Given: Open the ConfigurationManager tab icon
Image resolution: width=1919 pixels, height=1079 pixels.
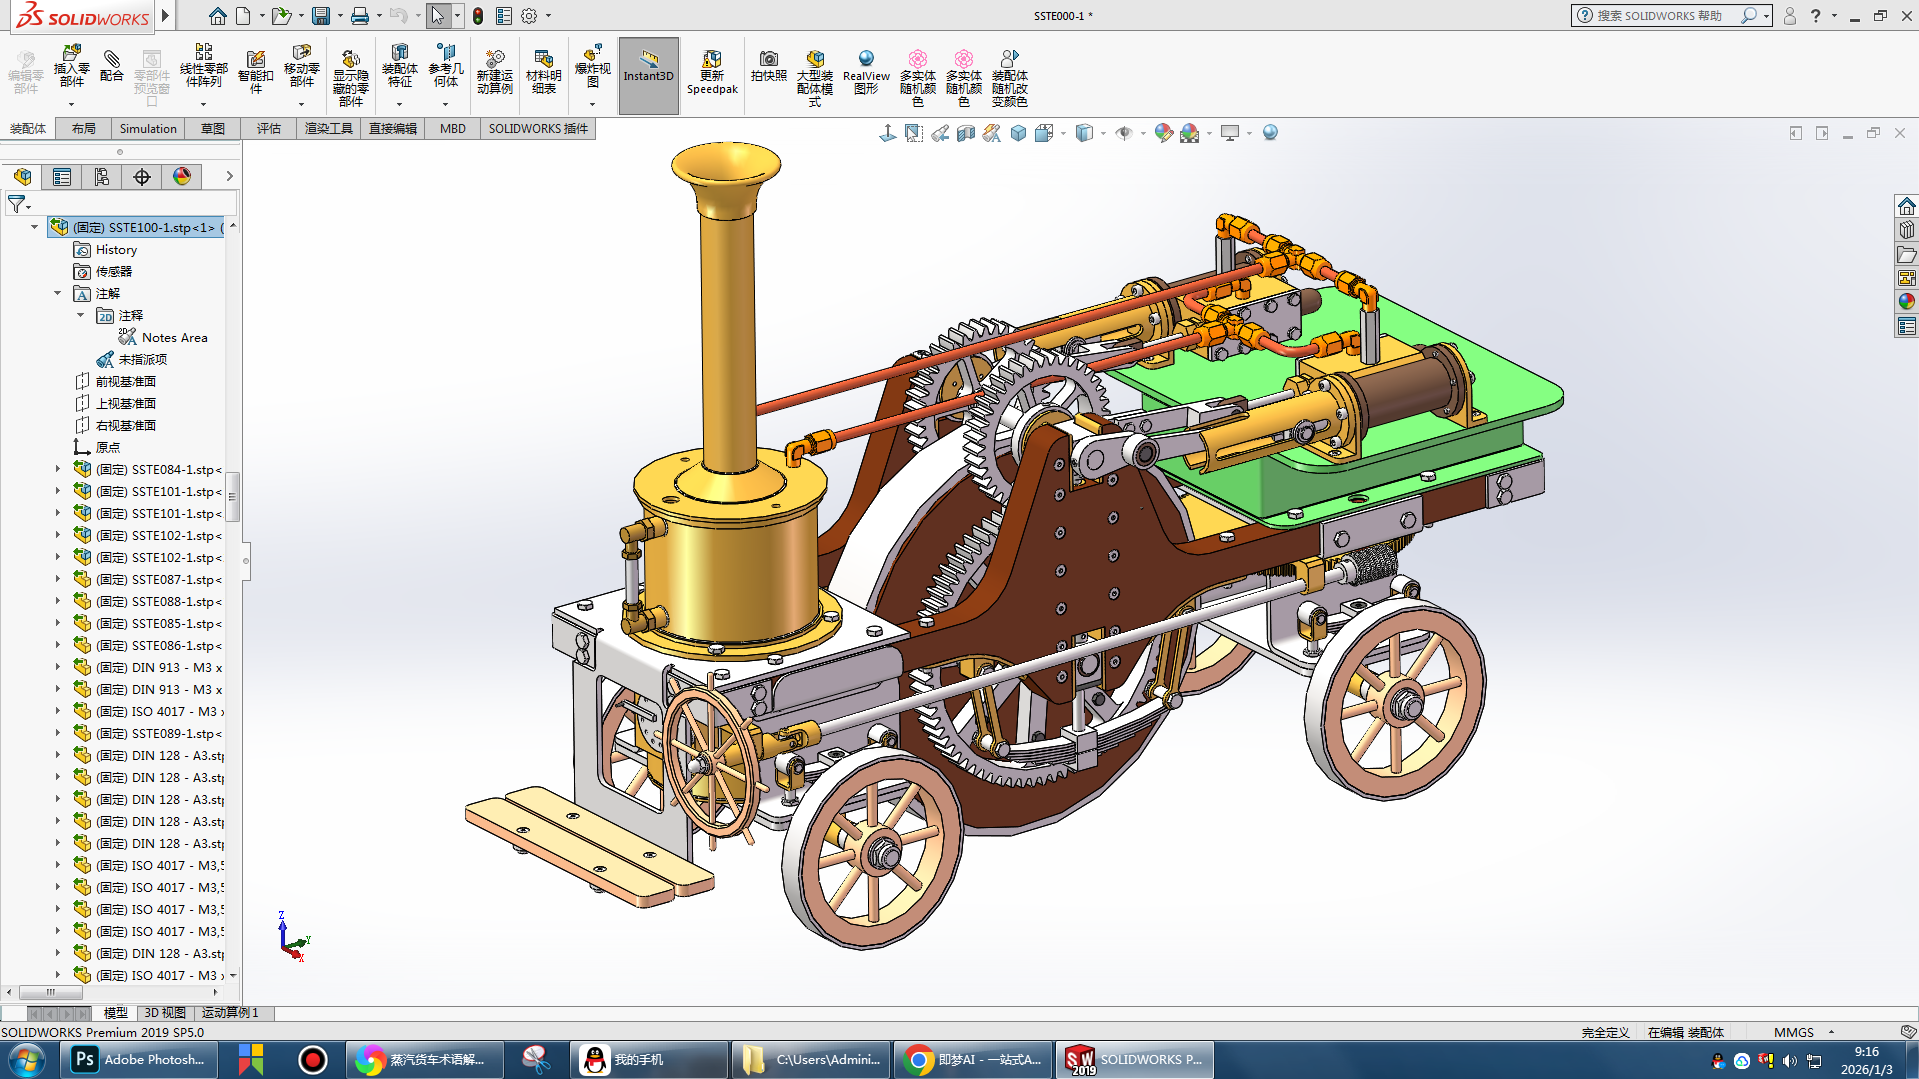Looking at the screenshot, I should [x=102, y=177].
